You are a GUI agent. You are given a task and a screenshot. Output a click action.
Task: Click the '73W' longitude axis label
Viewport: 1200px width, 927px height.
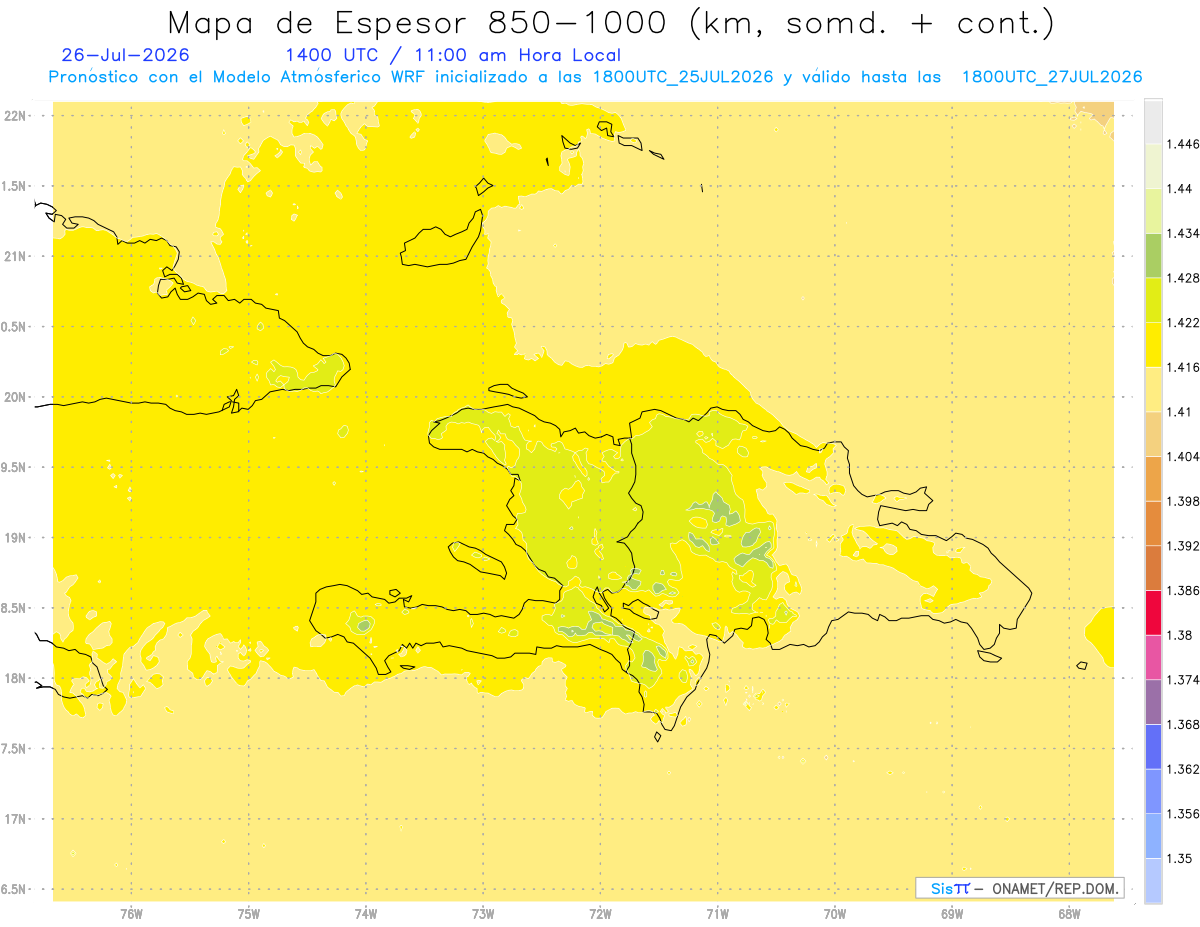483,914
